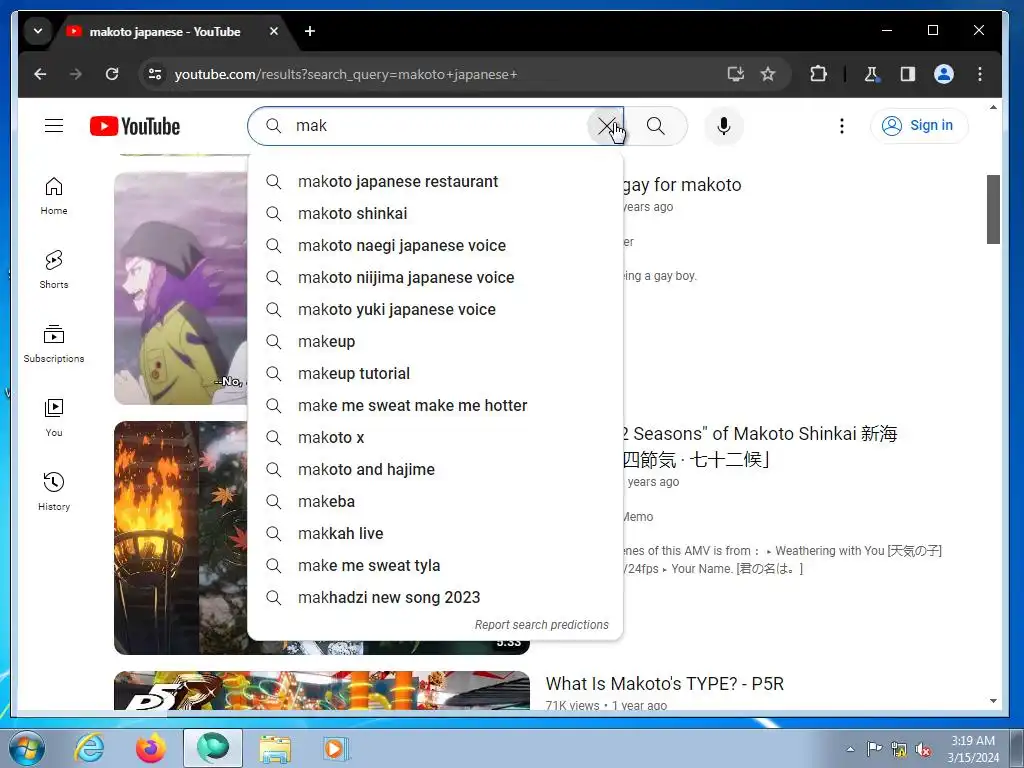
Task: Click the page vertical scrollbar thumb
Action: point(993,209)
